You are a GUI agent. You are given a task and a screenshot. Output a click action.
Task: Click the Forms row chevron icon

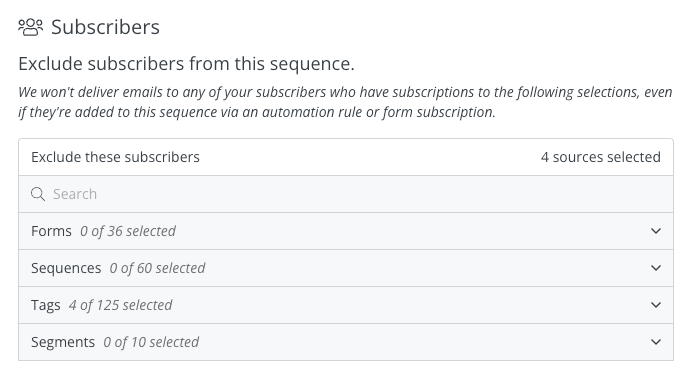(x=656, y=231)
